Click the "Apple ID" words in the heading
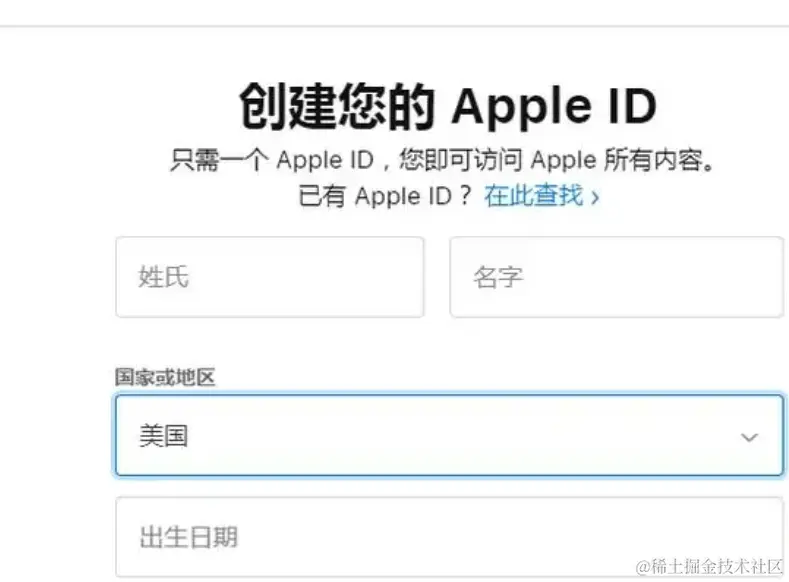The width and height of the screenshot is (789, 582). 555,106
